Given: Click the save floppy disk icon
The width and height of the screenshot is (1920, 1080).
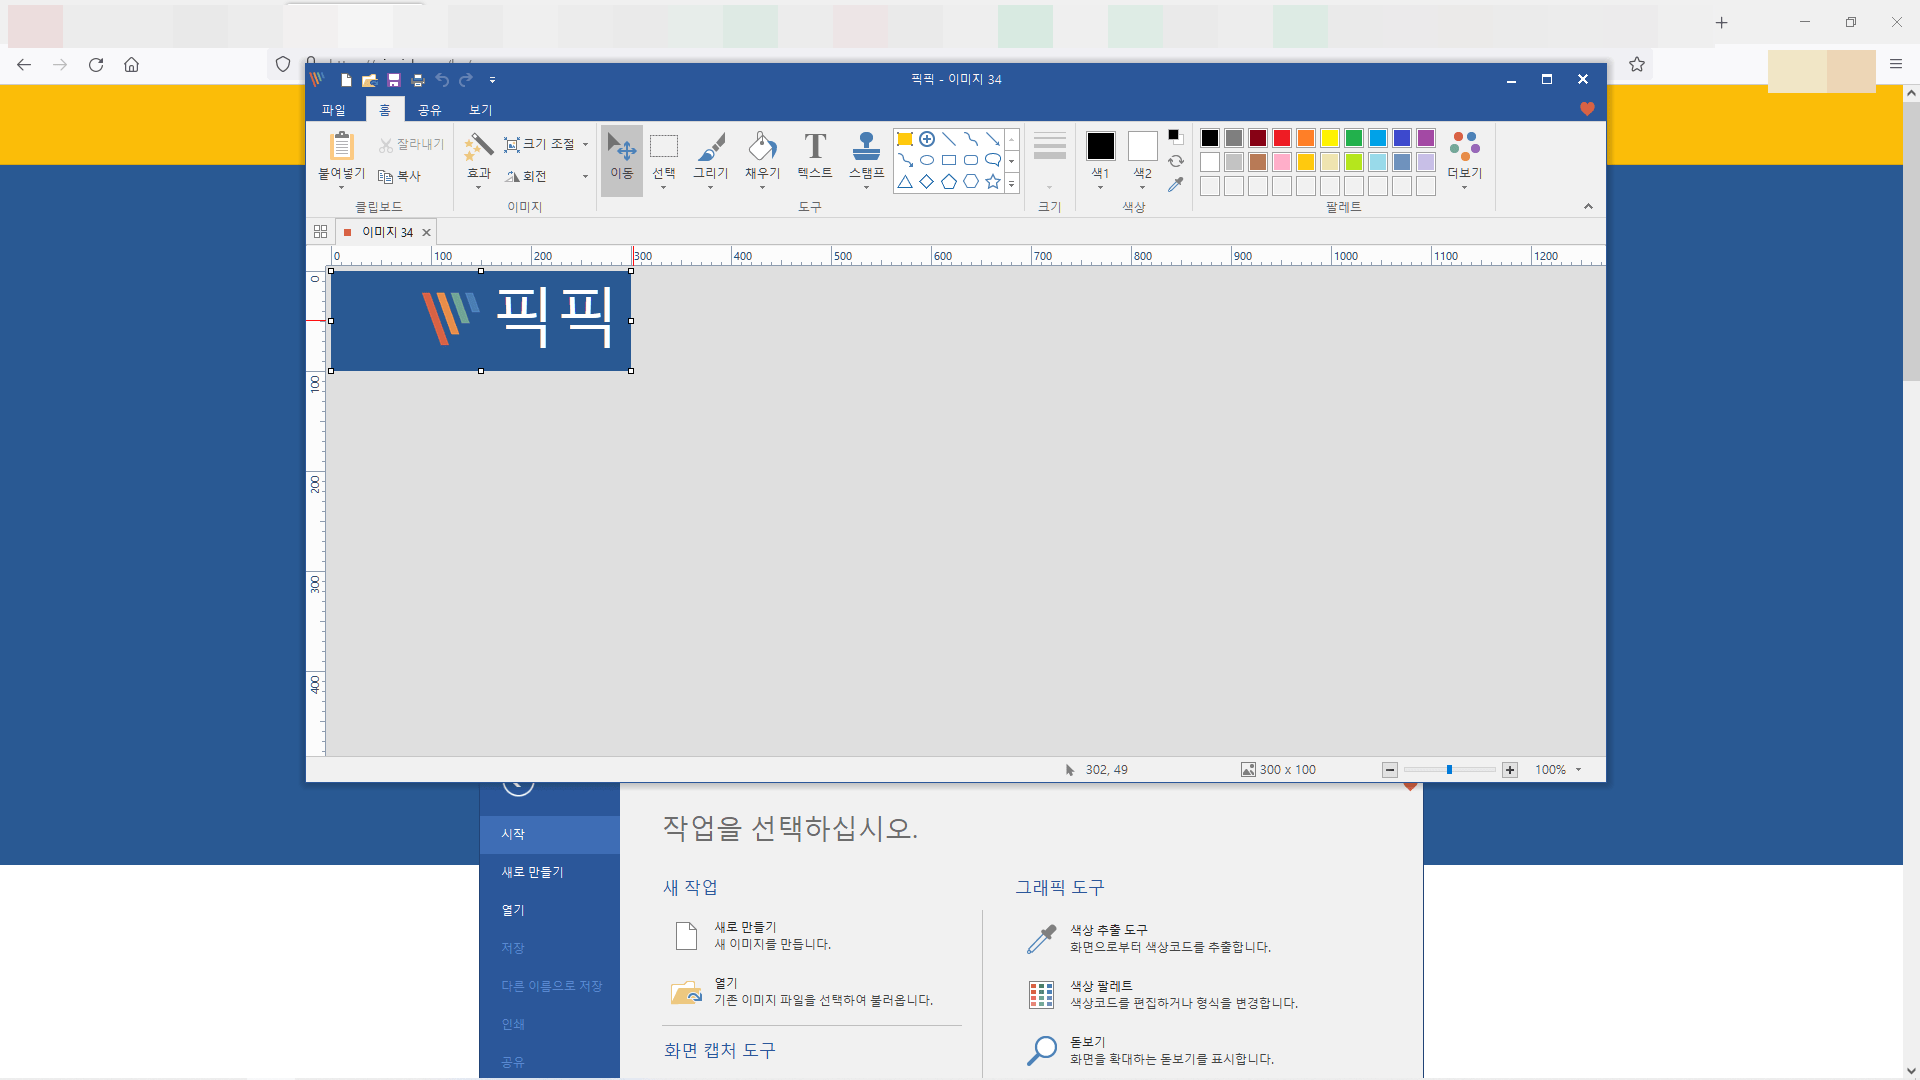Looking at the screenshot, I should 394,80.
